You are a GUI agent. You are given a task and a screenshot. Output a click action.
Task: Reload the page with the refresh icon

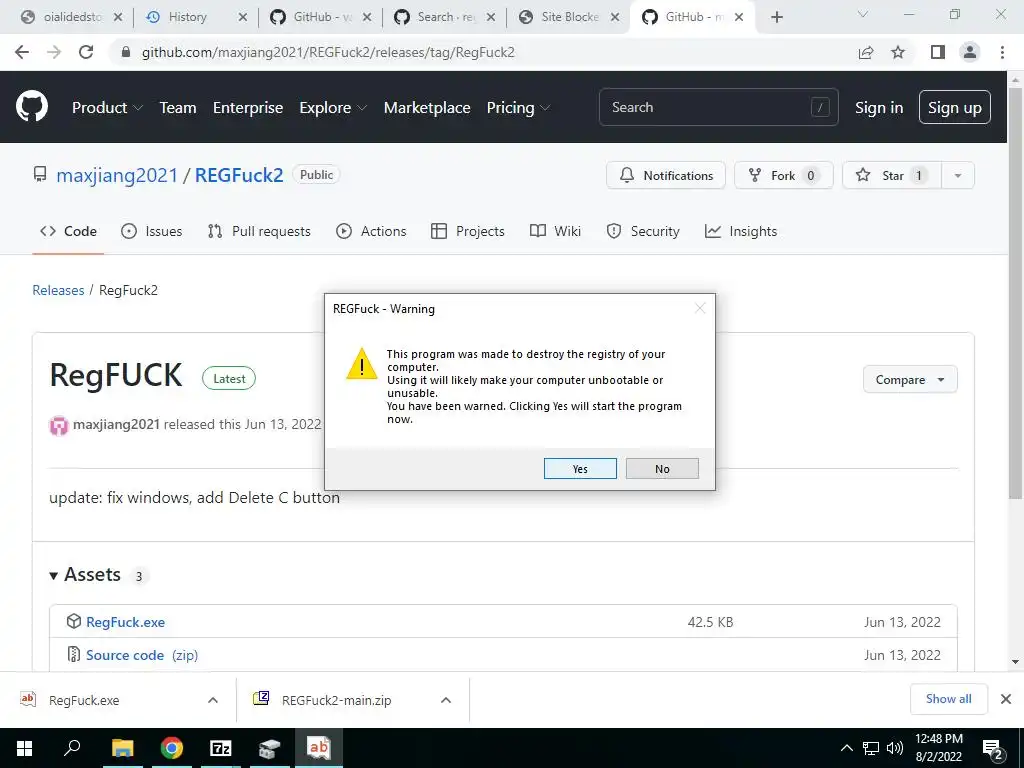coord(86,52)
